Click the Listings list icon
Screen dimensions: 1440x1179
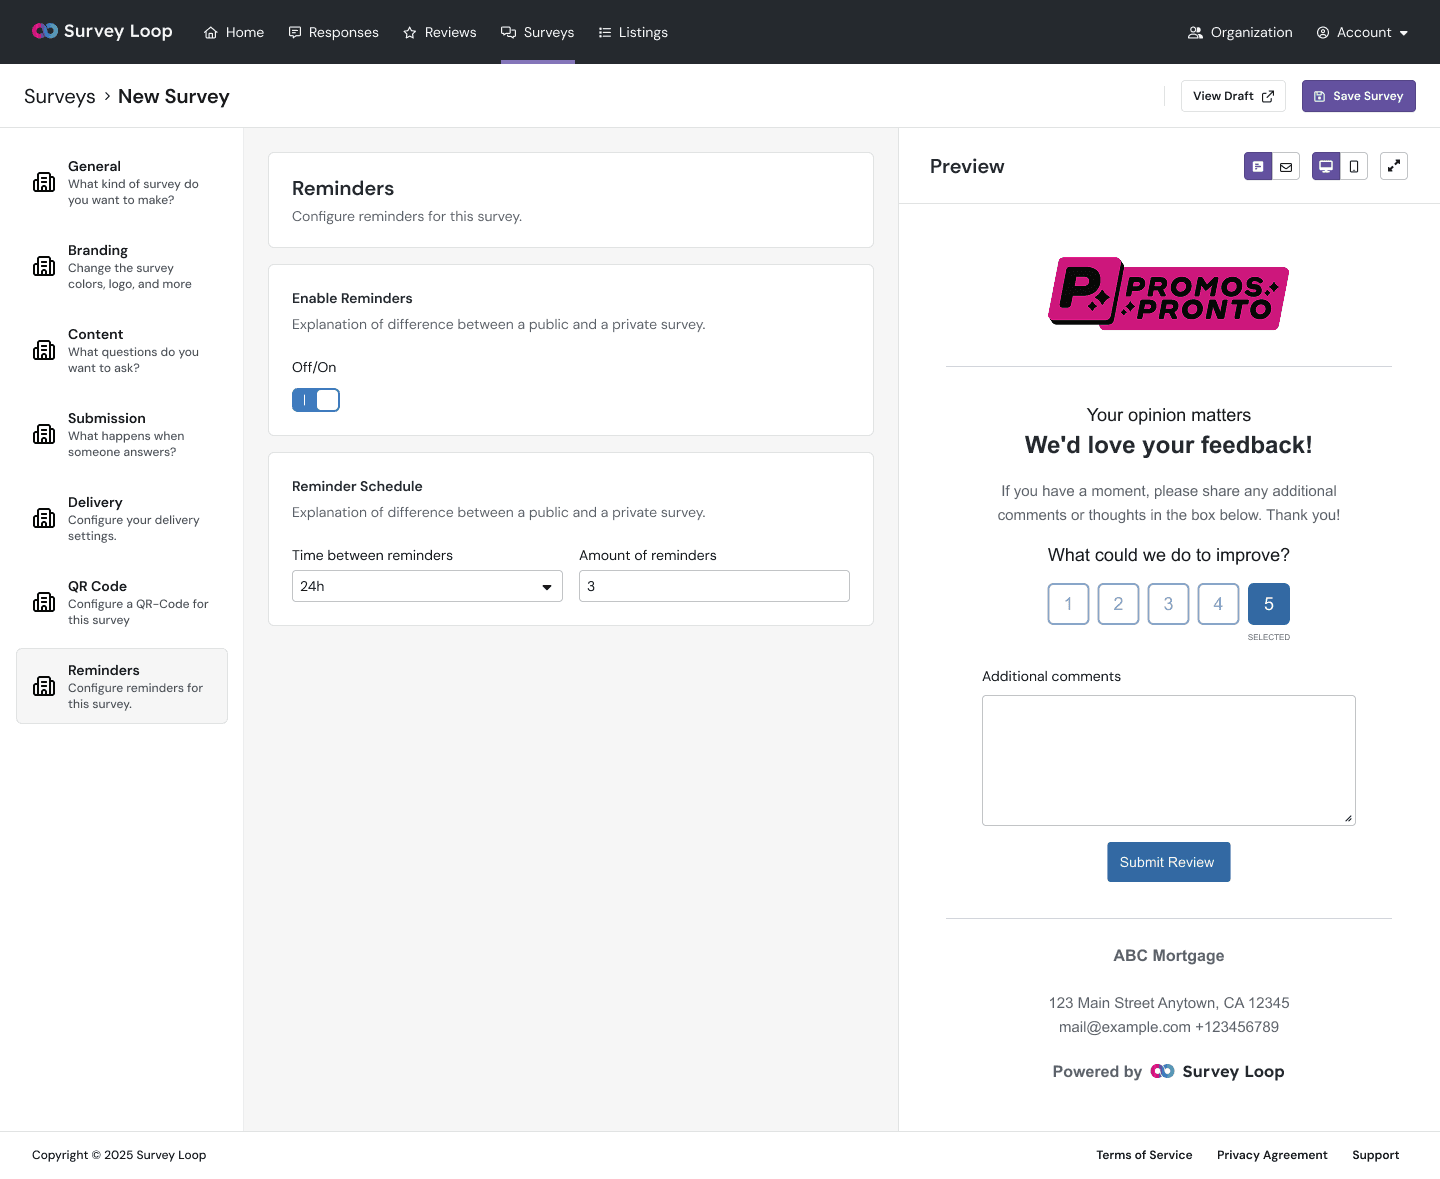tap(605, 32)
